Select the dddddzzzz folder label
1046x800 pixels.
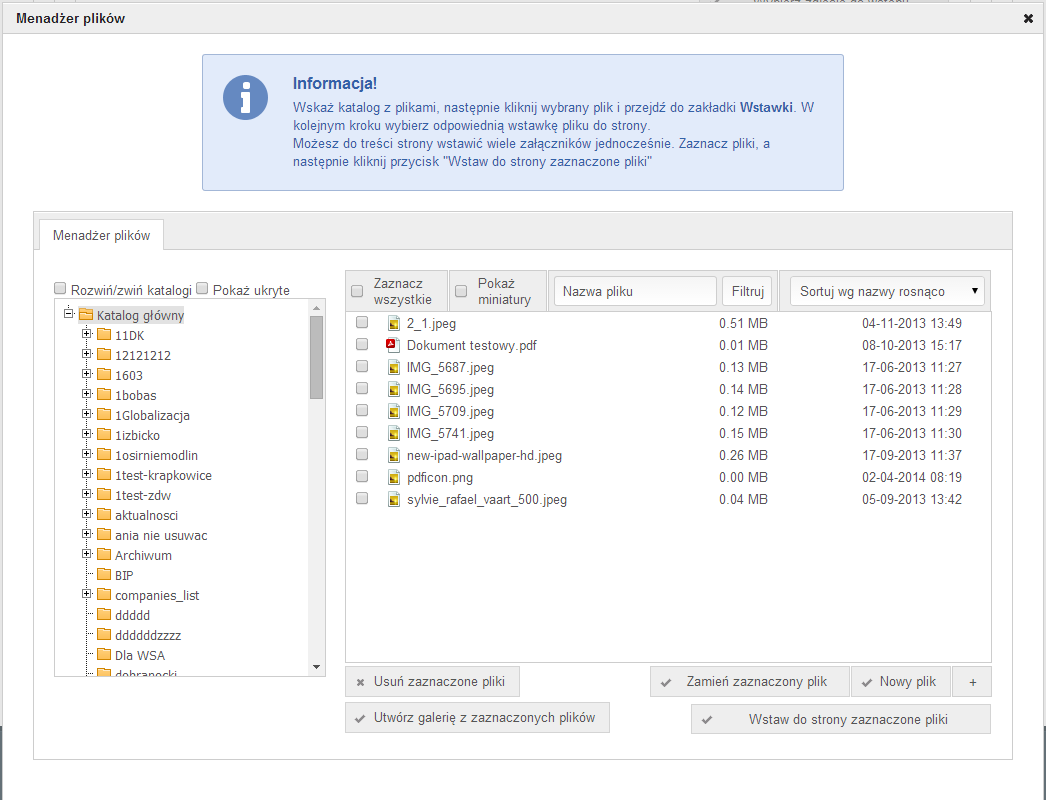(148, 636)
